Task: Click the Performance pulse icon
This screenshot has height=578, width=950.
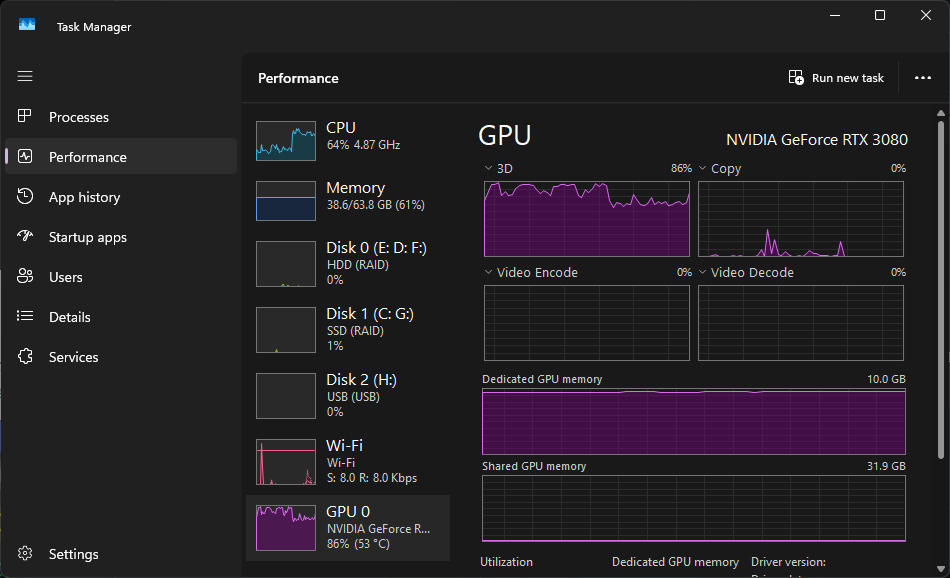Action: (x=25, y=156)
